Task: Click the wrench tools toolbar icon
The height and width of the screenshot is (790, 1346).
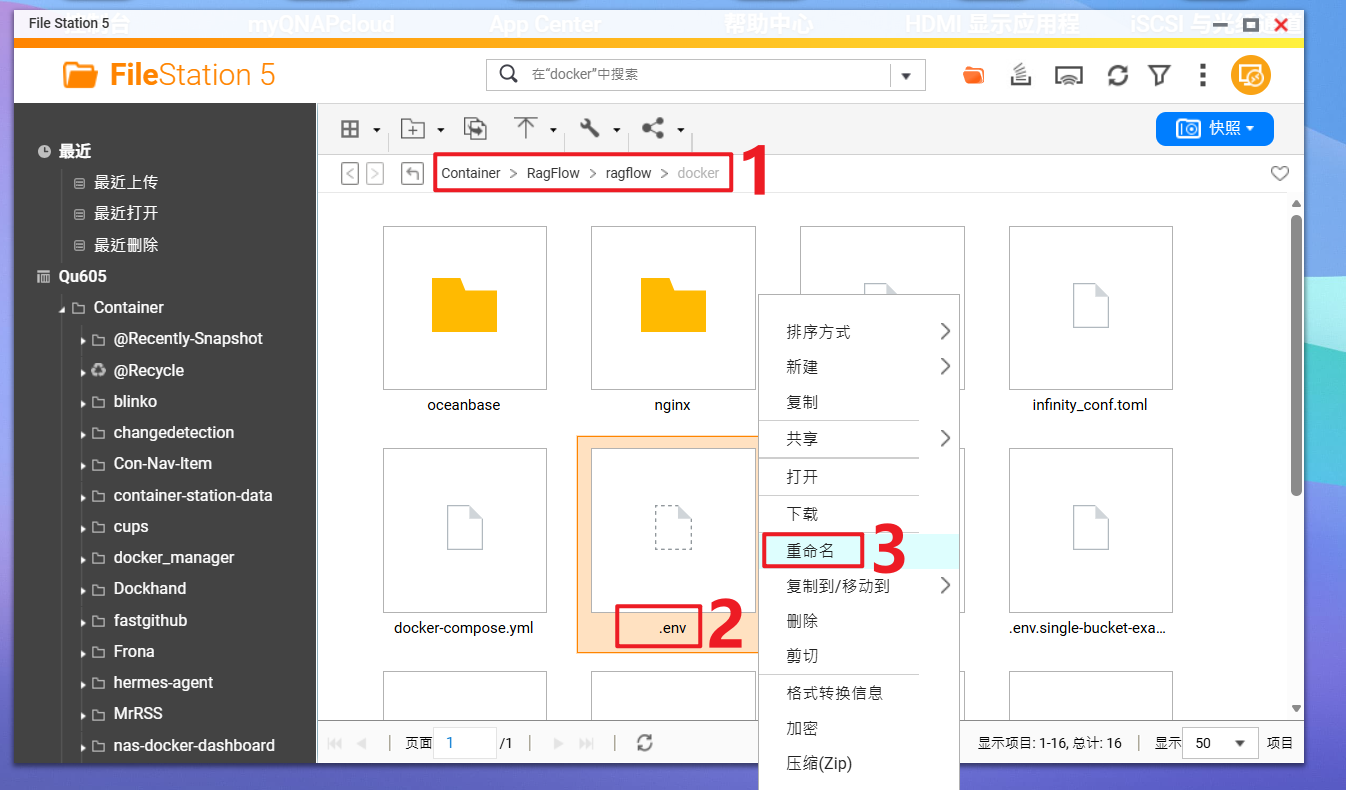Action: 590,128
